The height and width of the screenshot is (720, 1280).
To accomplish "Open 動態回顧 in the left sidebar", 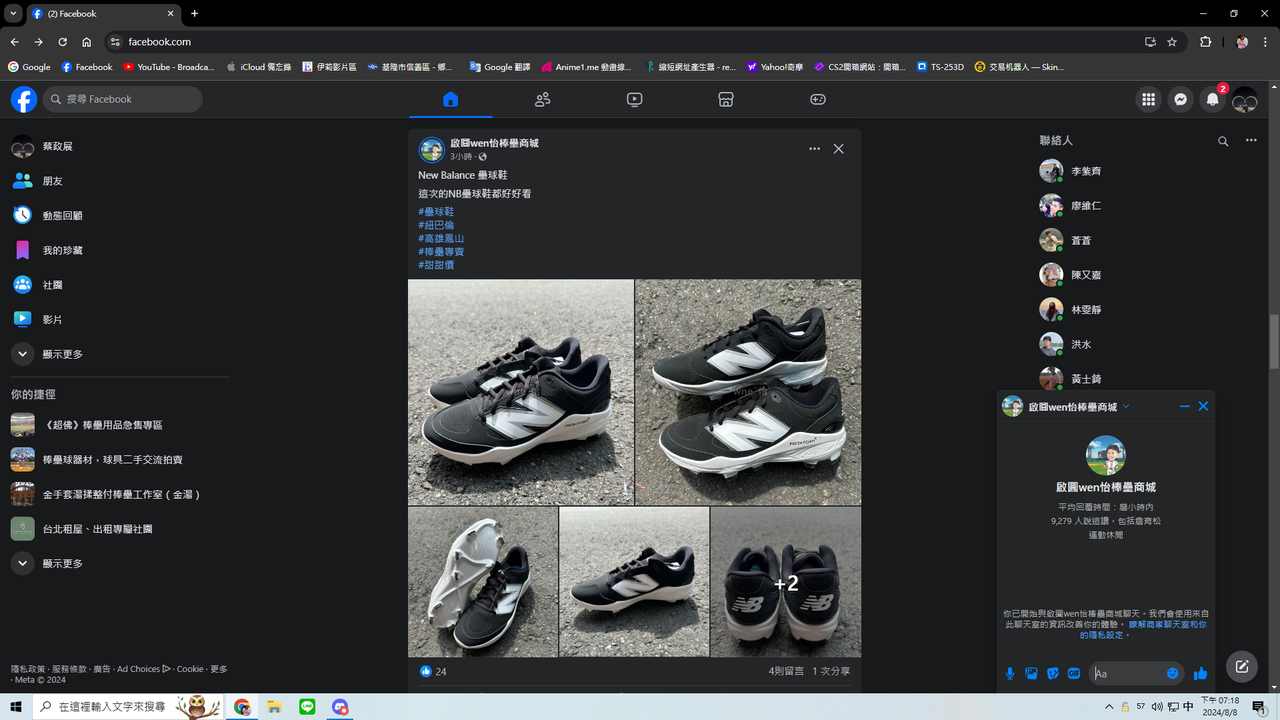I will [119, 215].
